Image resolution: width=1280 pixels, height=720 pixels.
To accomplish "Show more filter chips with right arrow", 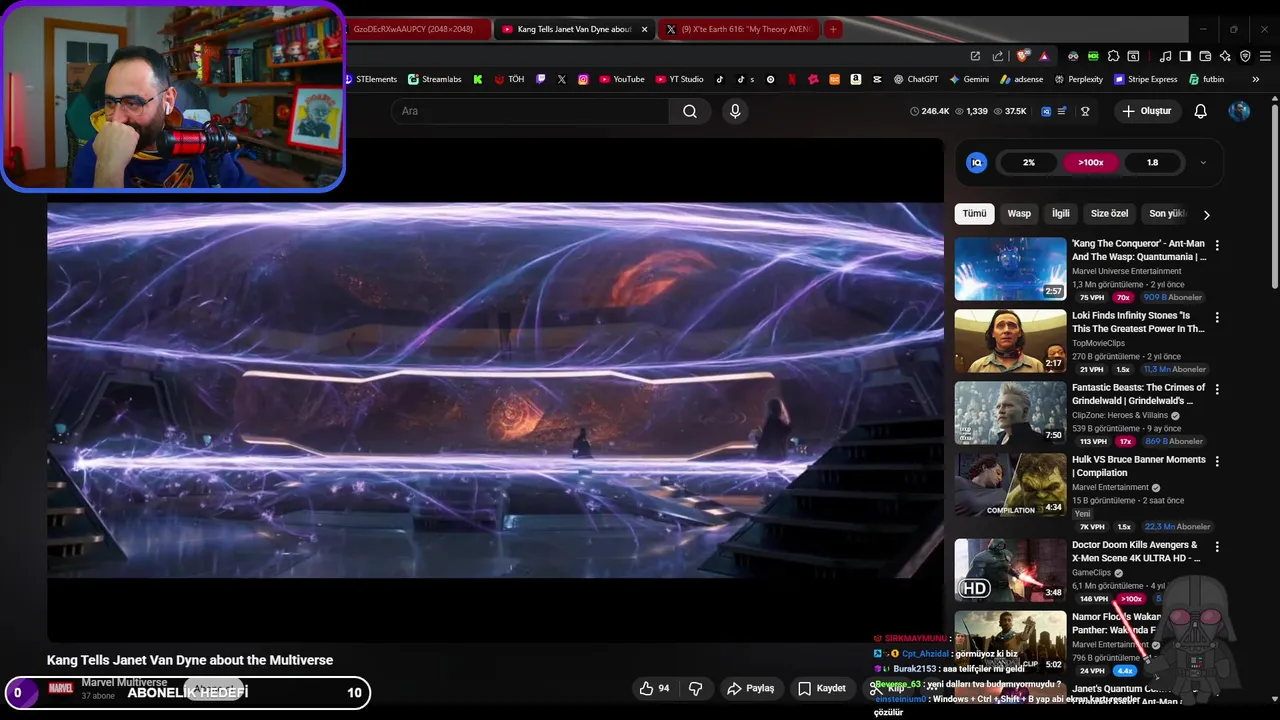I will tap(1206, 214).
